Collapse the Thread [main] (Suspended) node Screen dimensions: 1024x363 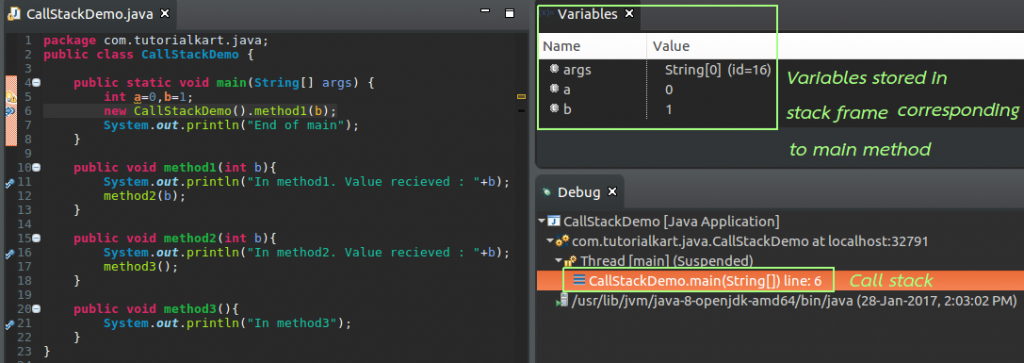[x=558, y=260]
